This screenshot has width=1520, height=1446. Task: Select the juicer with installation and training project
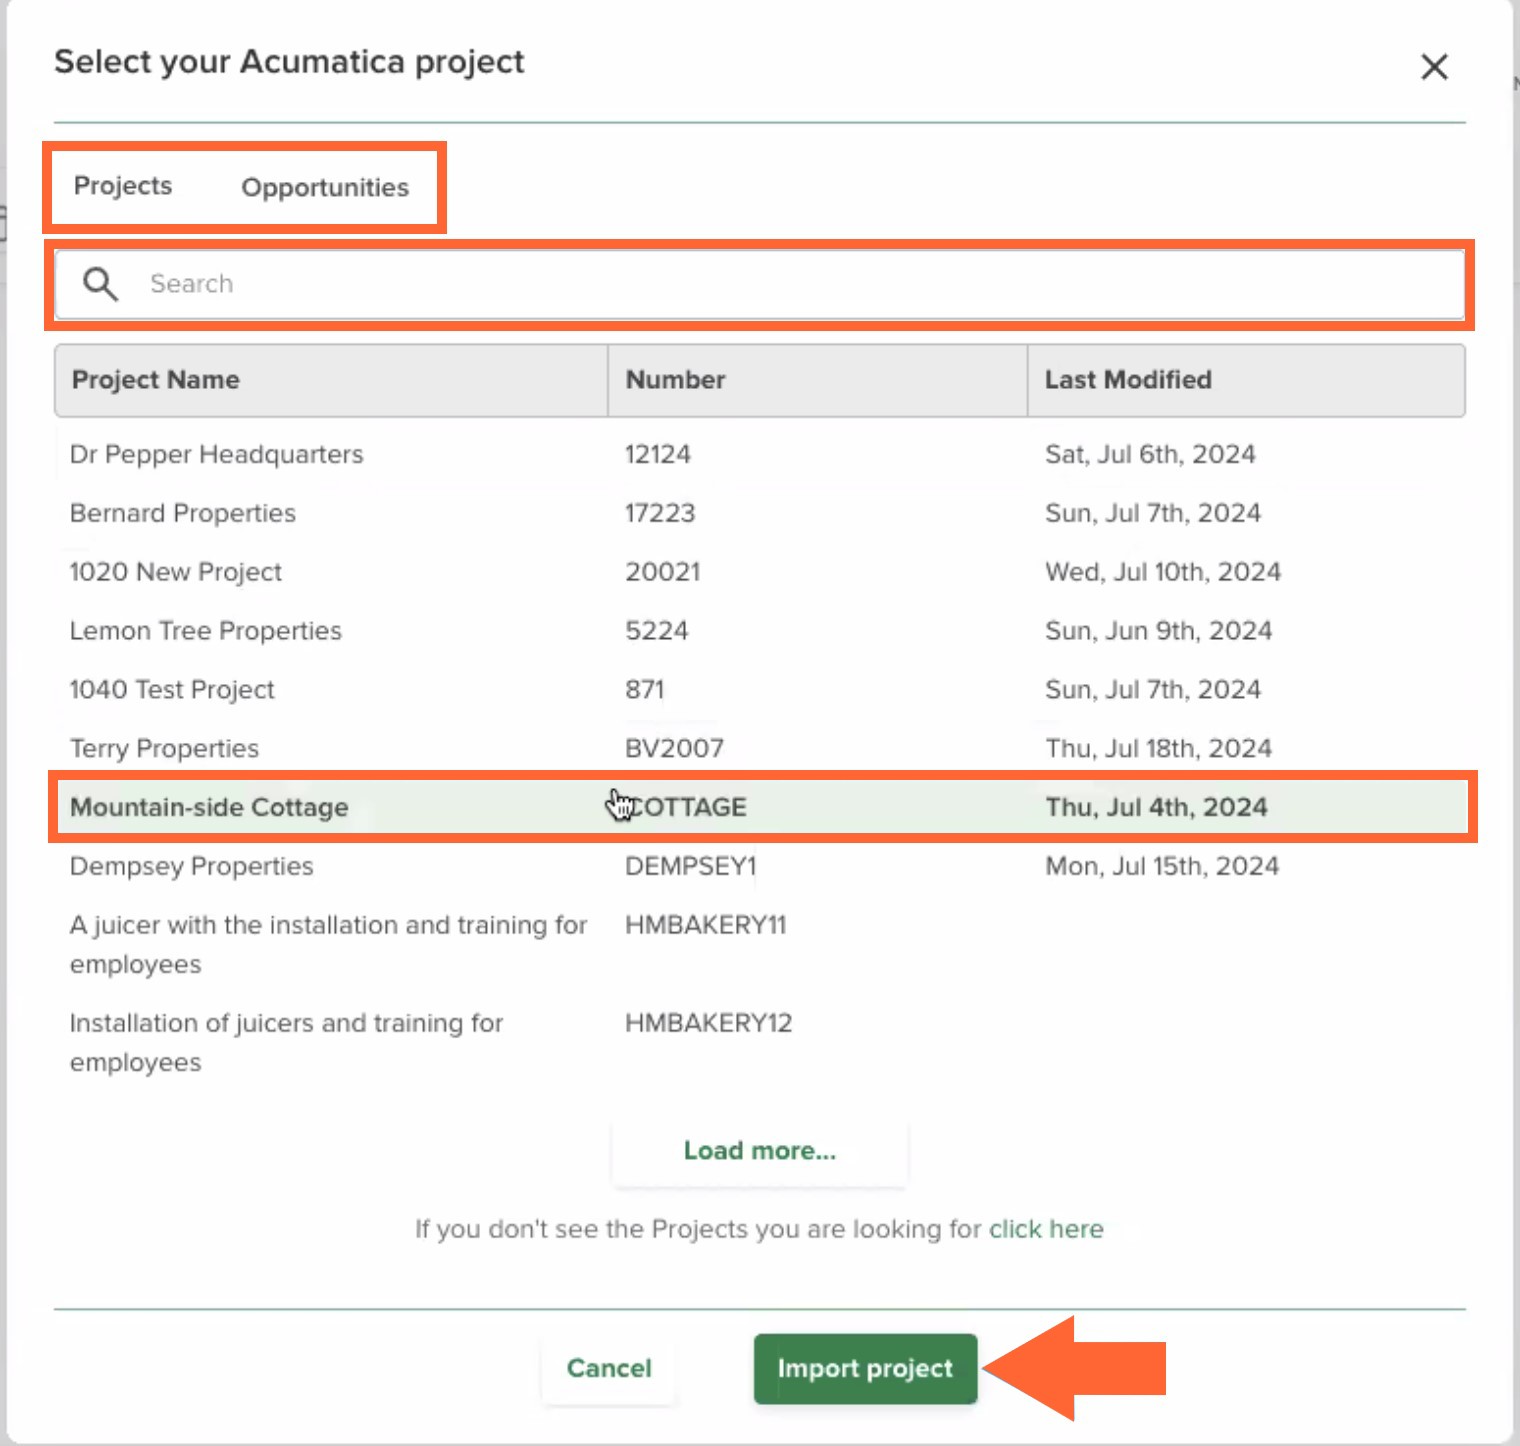click(760, 944)
